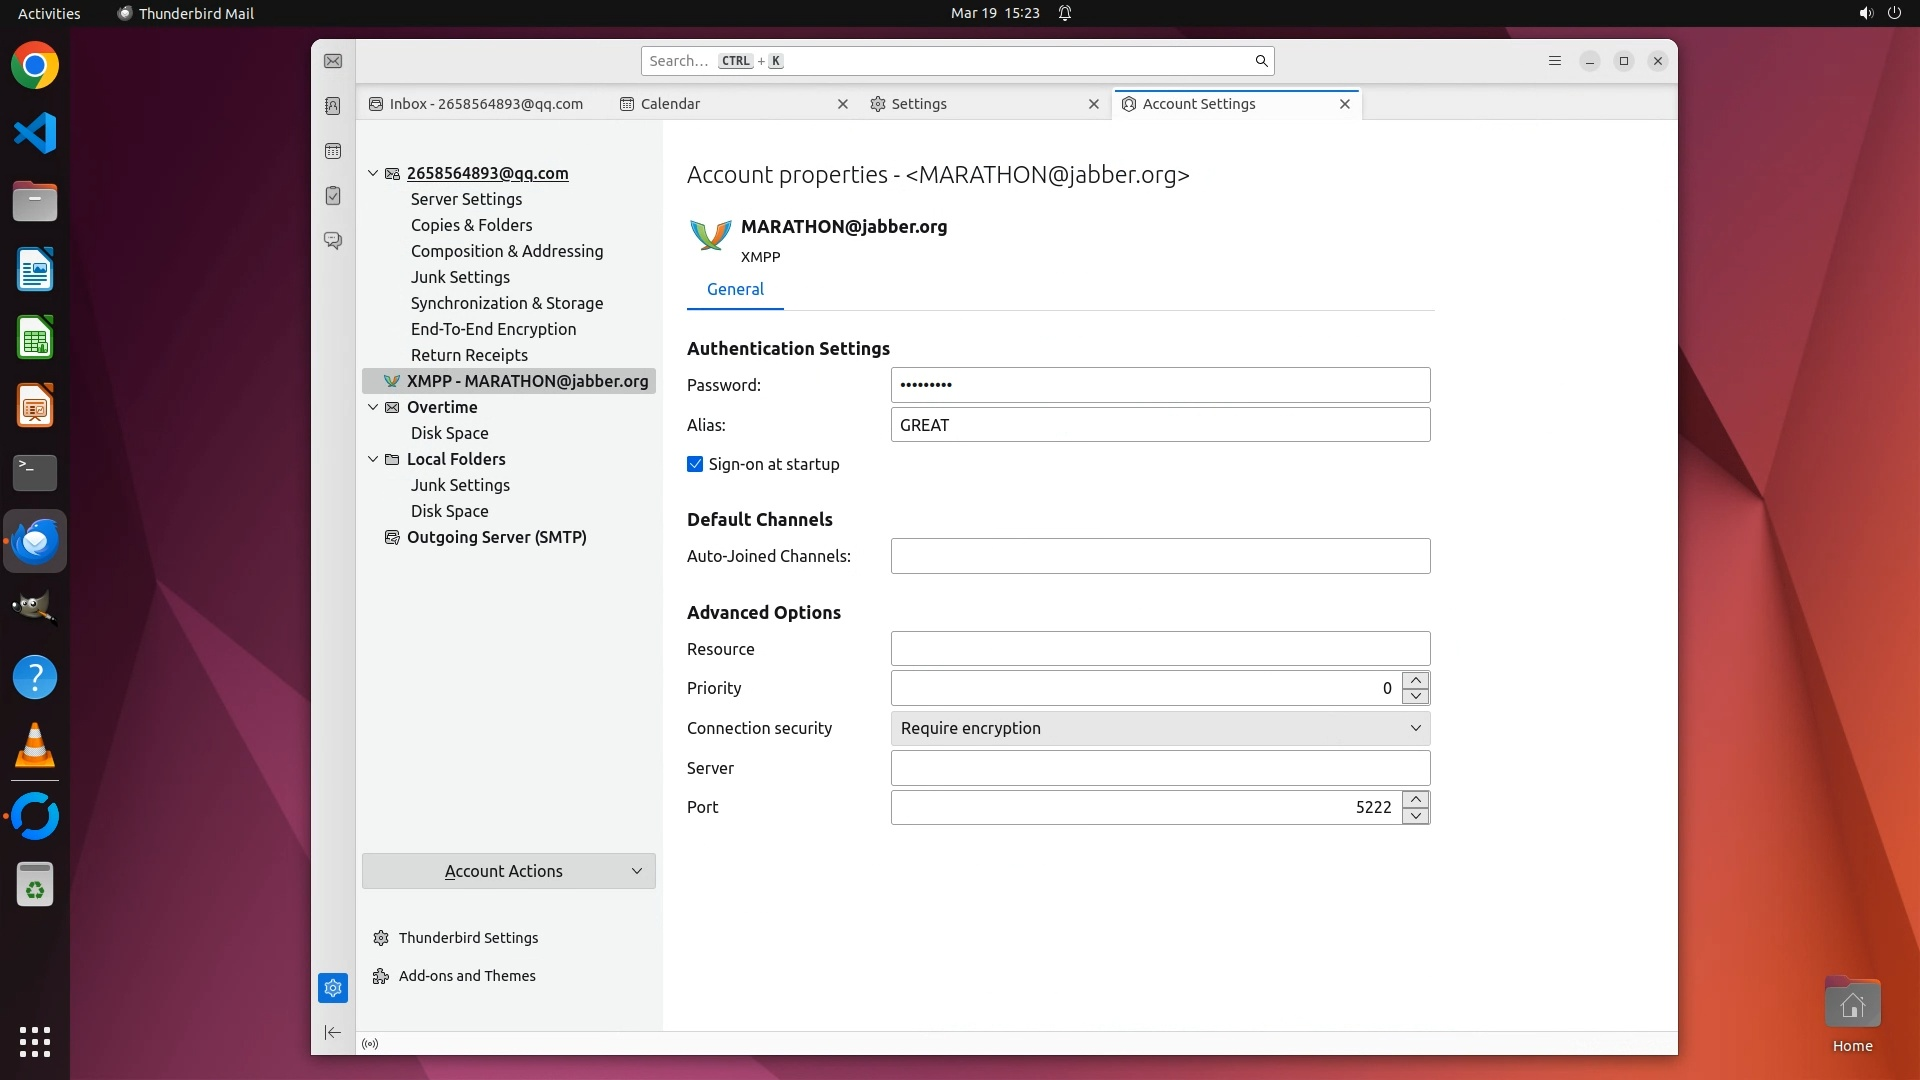Open Thunderbird Settings link

point(467,938)
